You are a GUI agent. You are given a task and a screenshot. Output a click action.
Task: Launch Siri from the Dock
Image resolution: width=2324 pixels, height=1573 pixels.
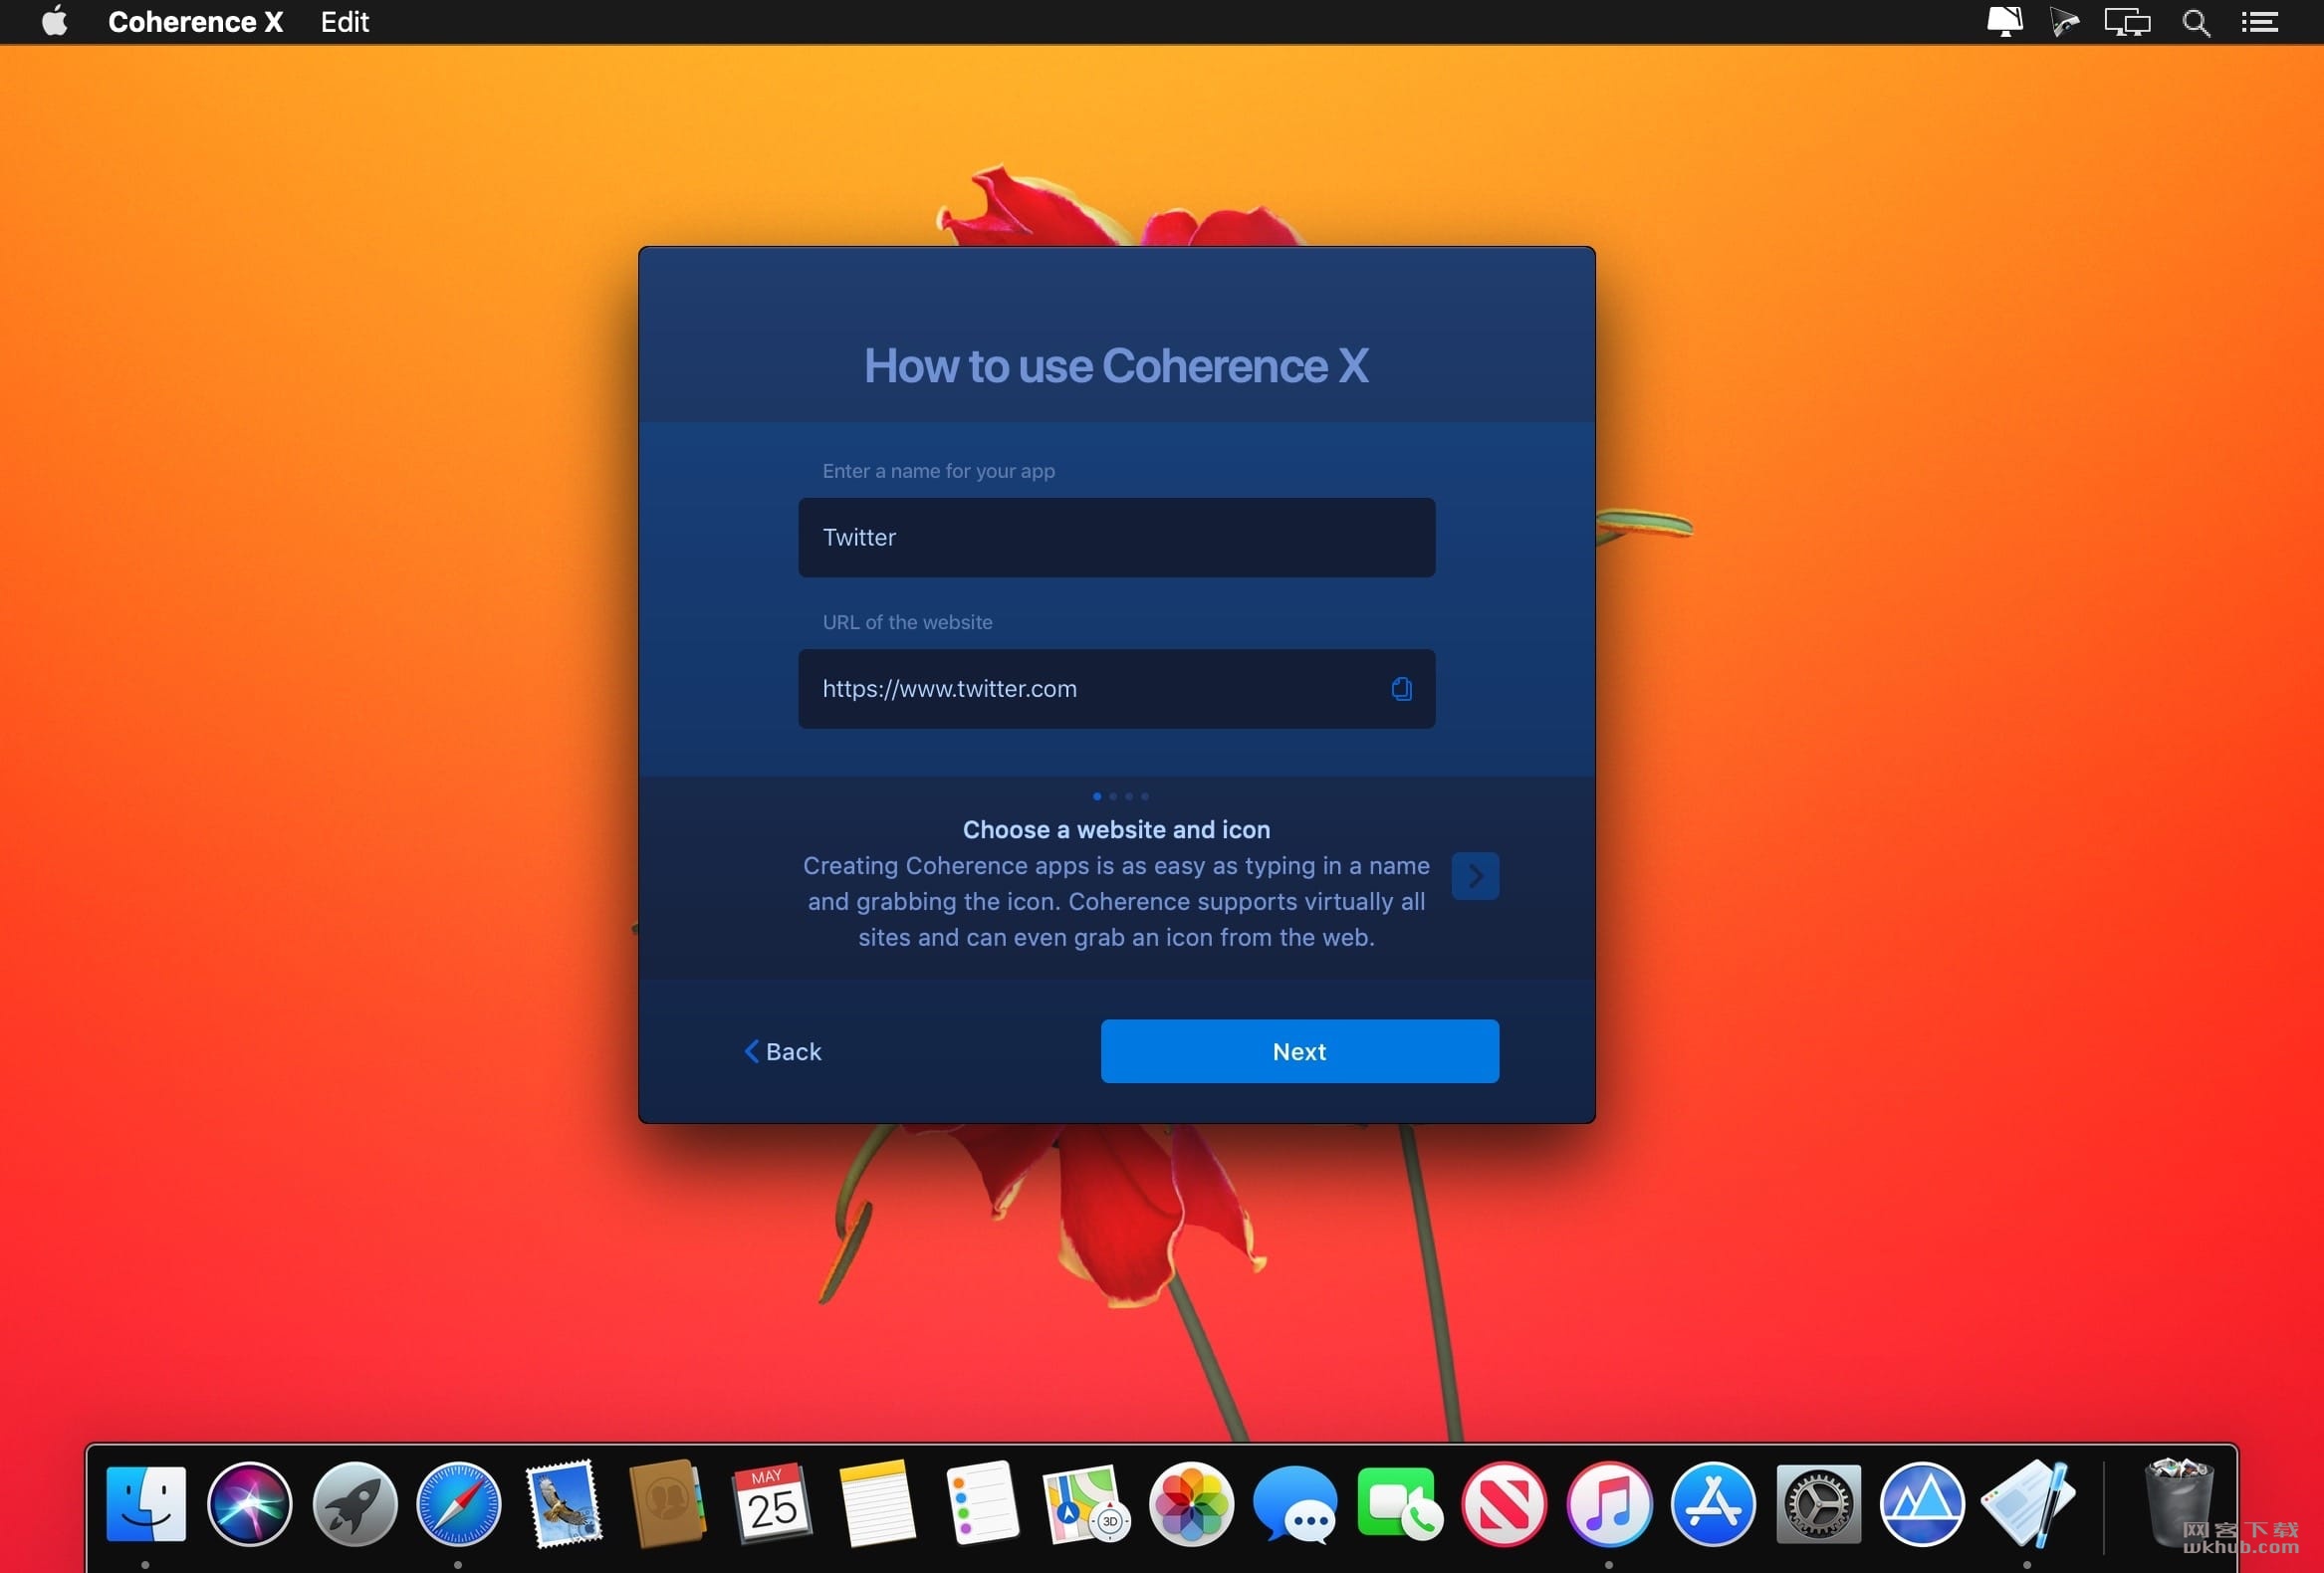tap(250, 1503)
